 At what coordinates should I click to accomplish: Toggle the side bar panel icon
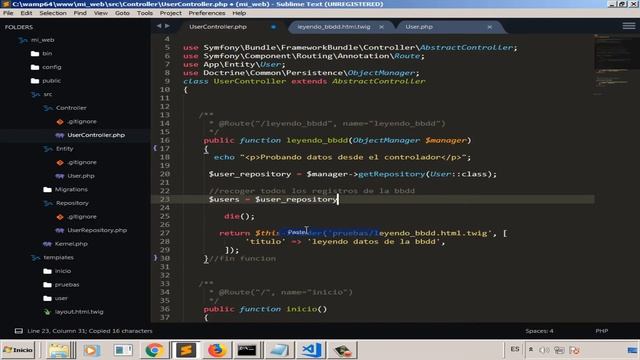[19, 331]
